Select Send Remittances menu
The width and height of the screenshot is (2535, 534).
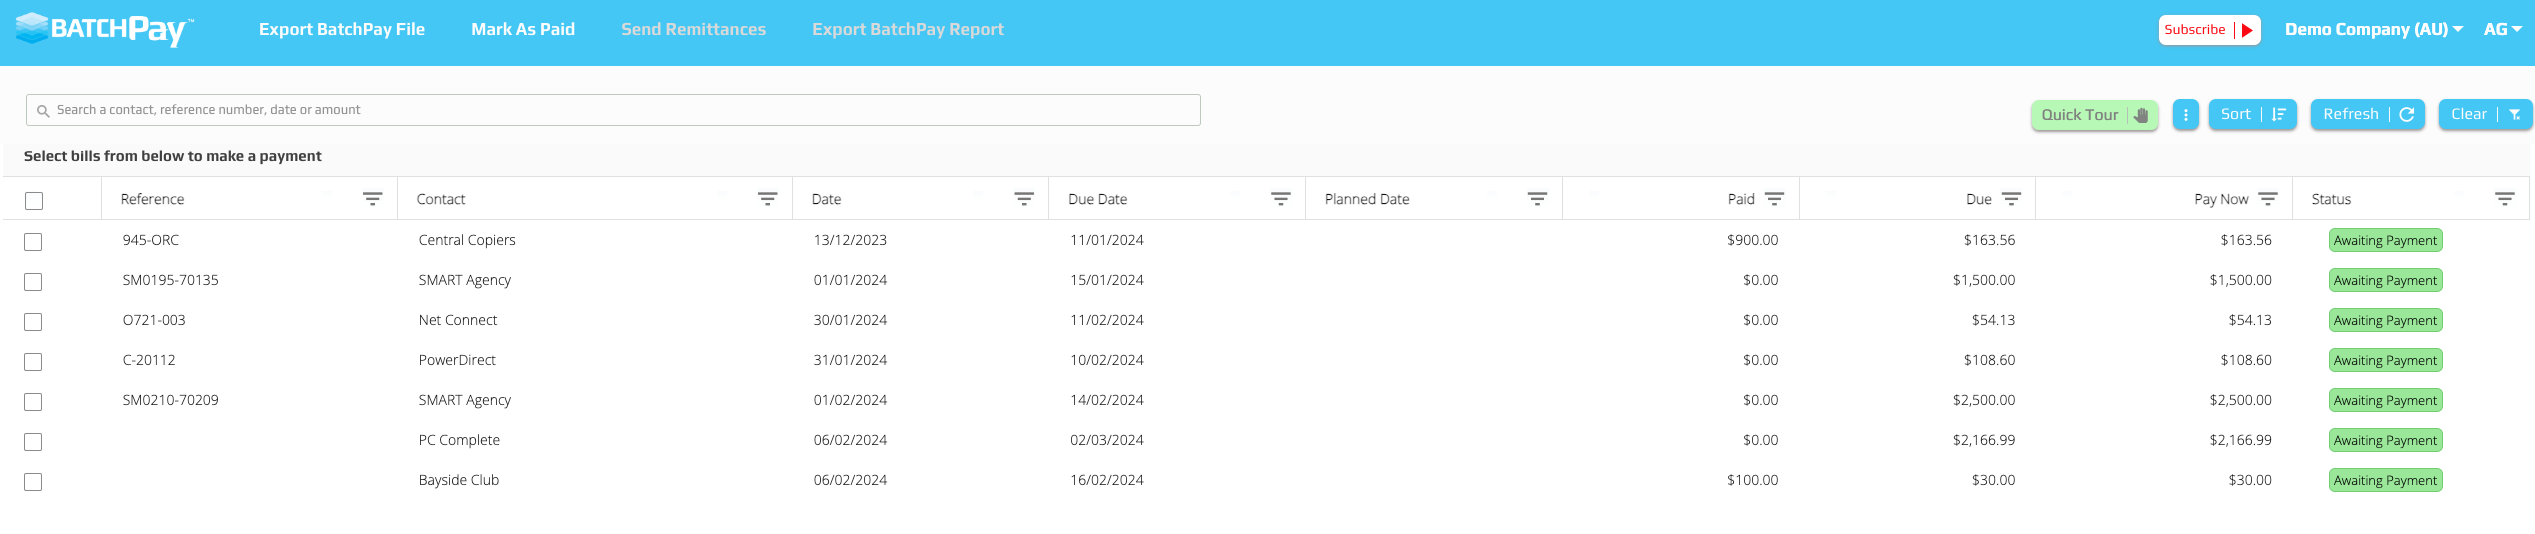693,30
